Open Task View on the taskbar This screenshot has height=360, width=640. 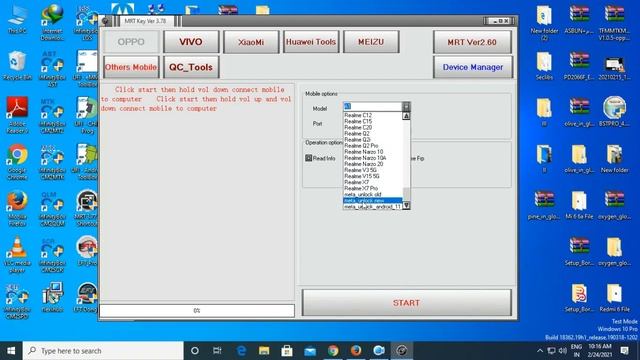coord(217,351)
